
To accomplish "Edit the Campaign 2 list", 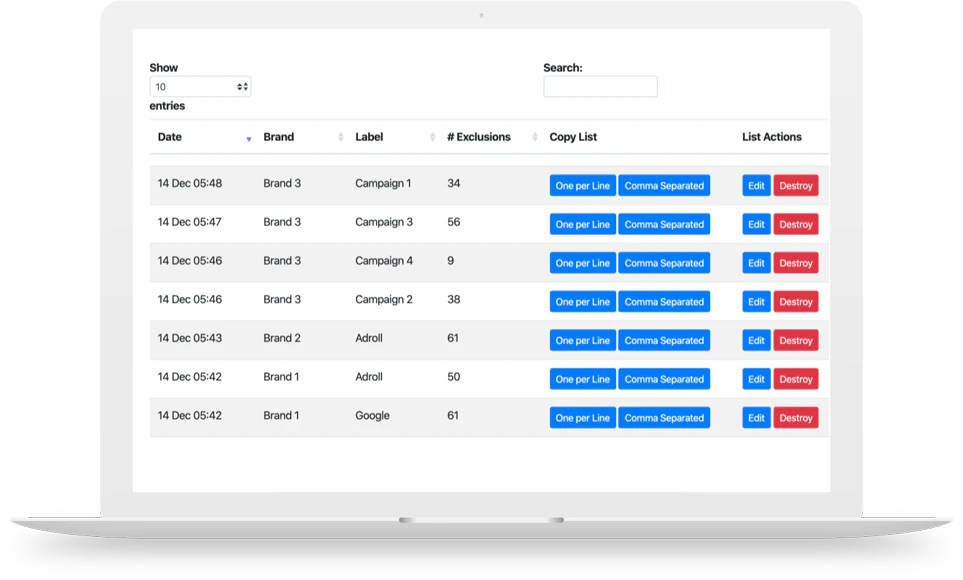I will (x=756, y=302).
